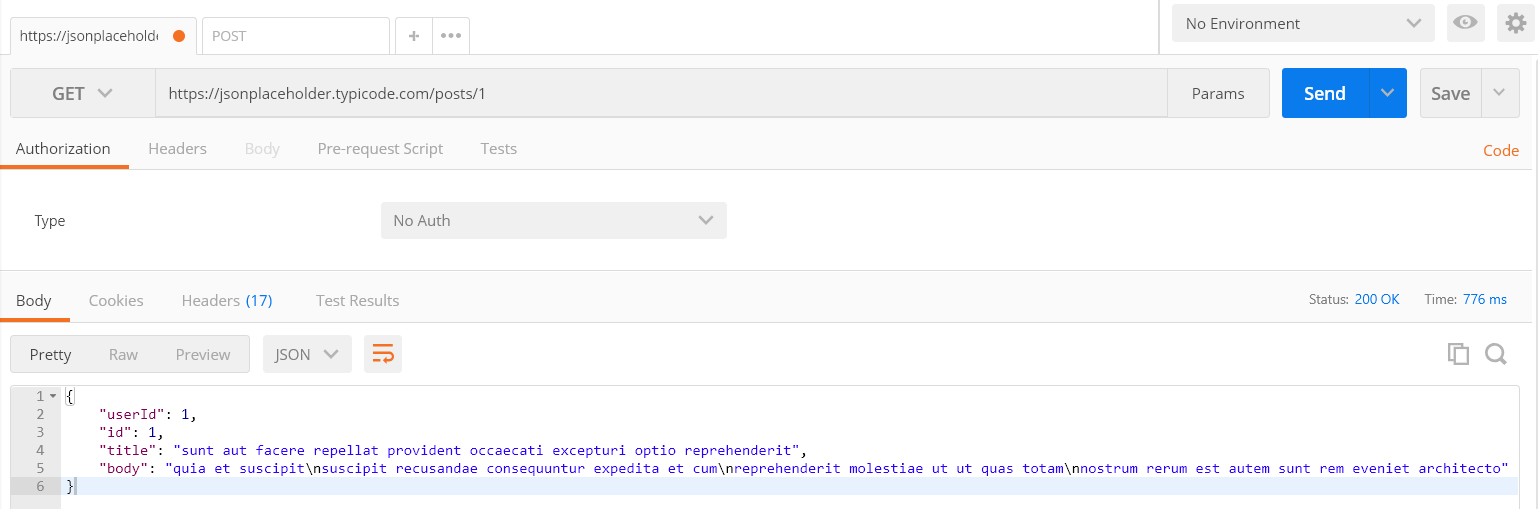Open the No Auth type dropdown
The height and width of the screenshot is (509, 1538).
pos(553,220)
